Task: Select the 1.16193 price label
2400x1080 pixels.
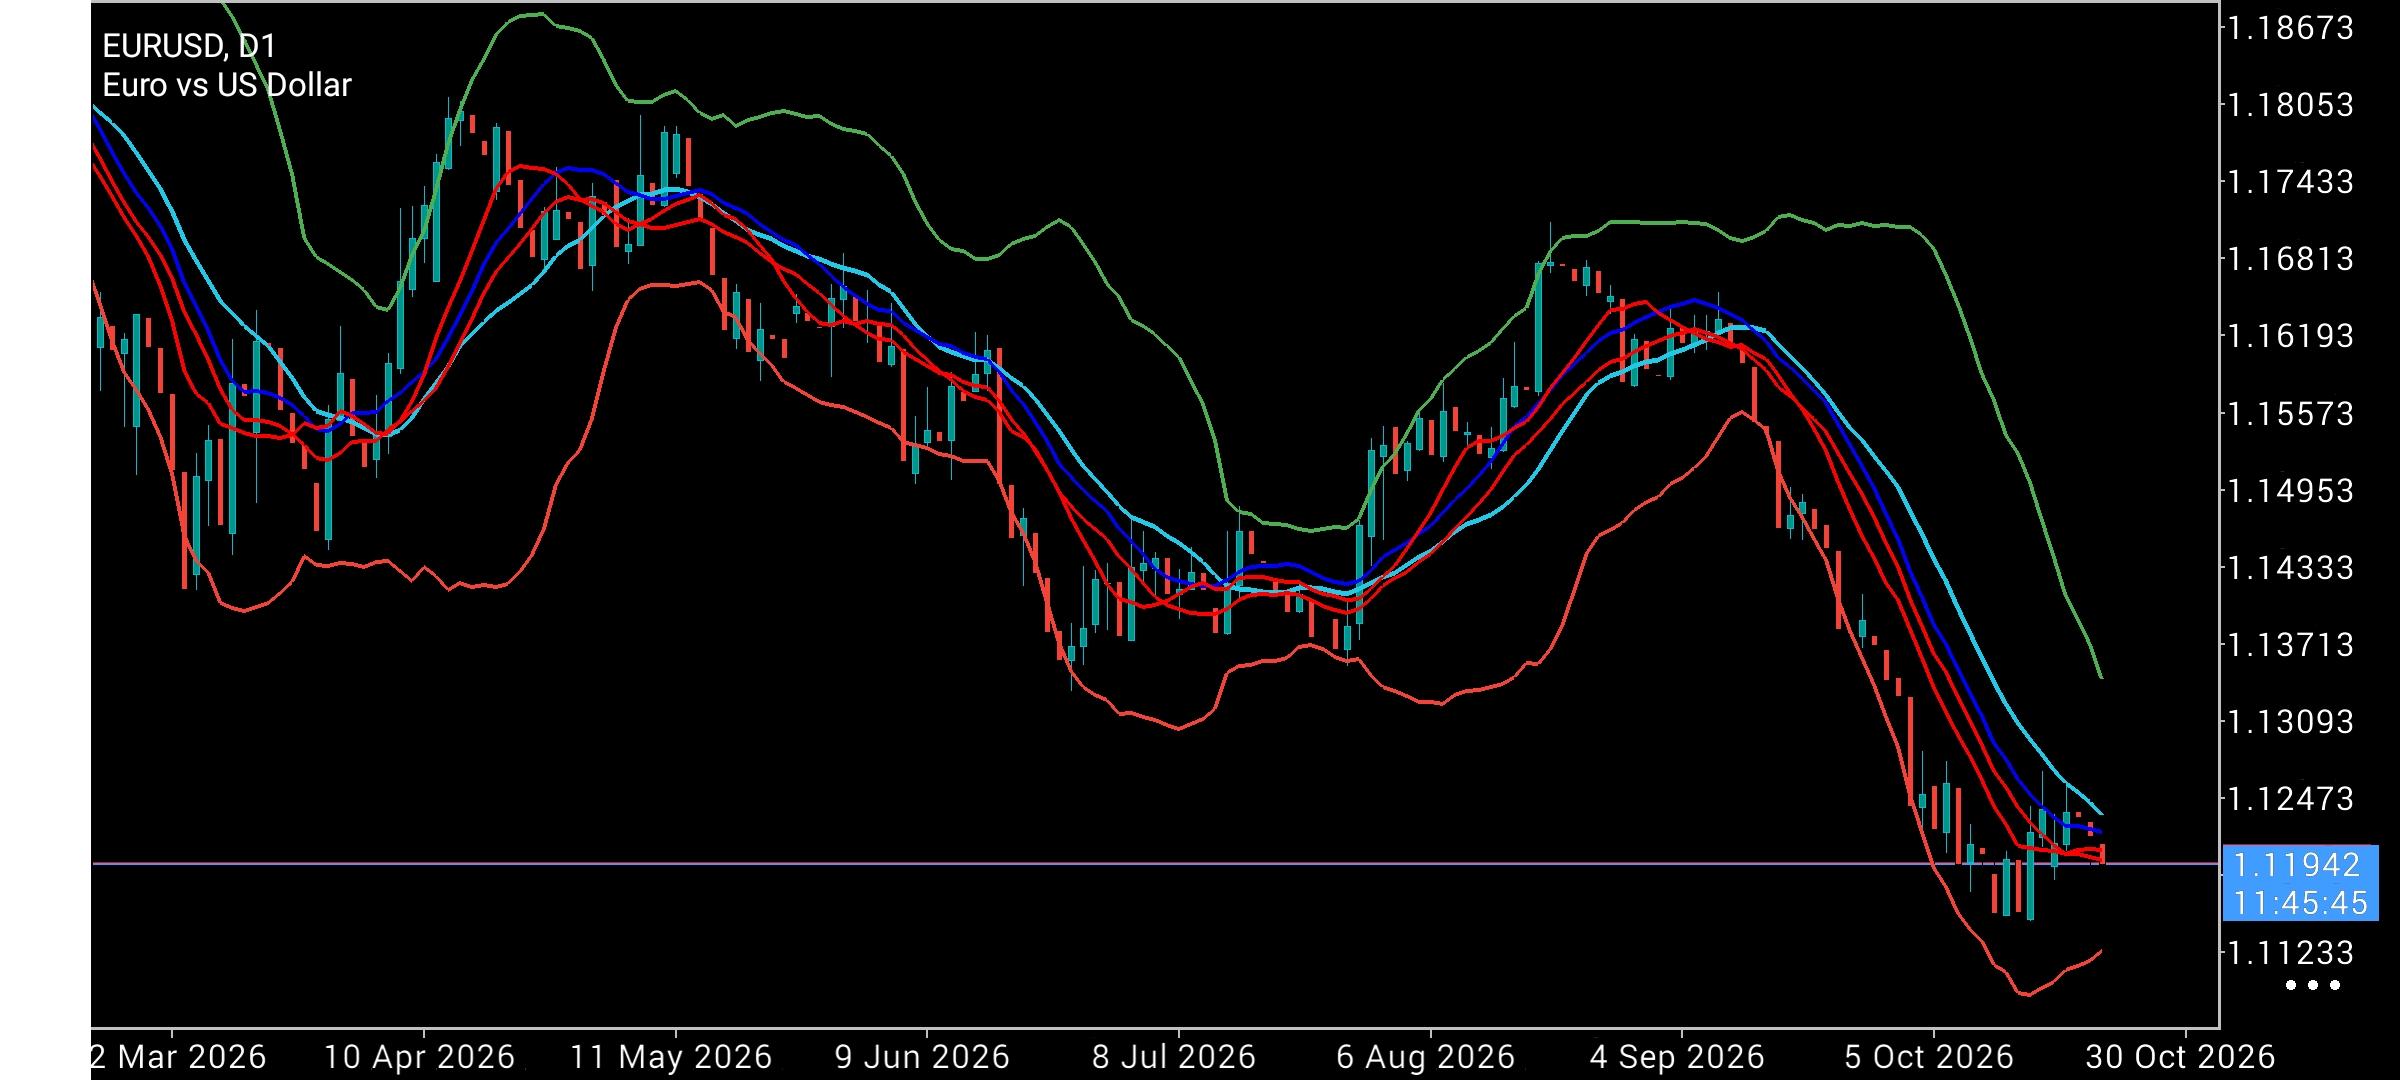Action: tap(2289, 336)
